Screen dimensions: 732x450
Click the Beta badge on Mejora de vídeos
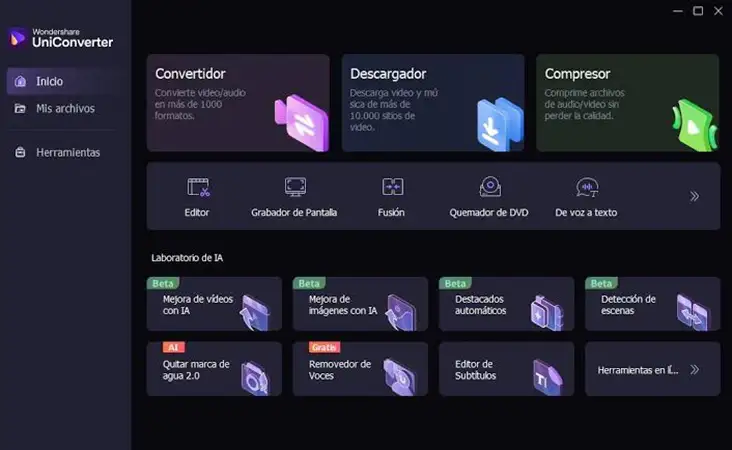click(x=163, y=283)
